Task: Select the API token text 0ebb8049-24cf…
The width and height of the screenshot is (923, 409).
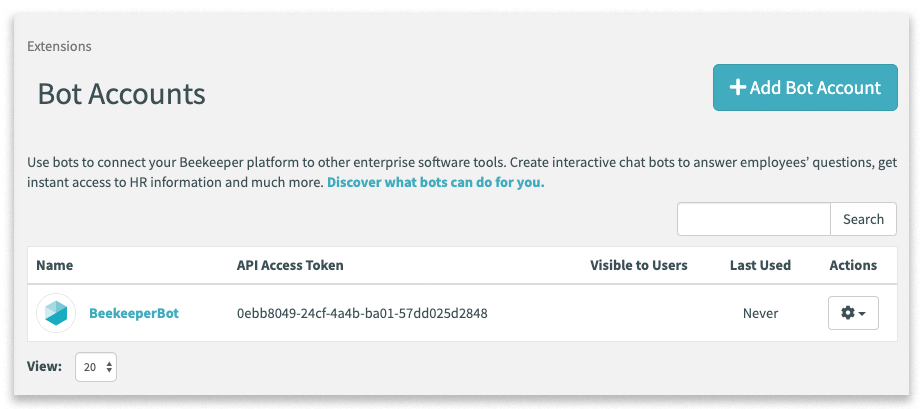Action: 362,314
